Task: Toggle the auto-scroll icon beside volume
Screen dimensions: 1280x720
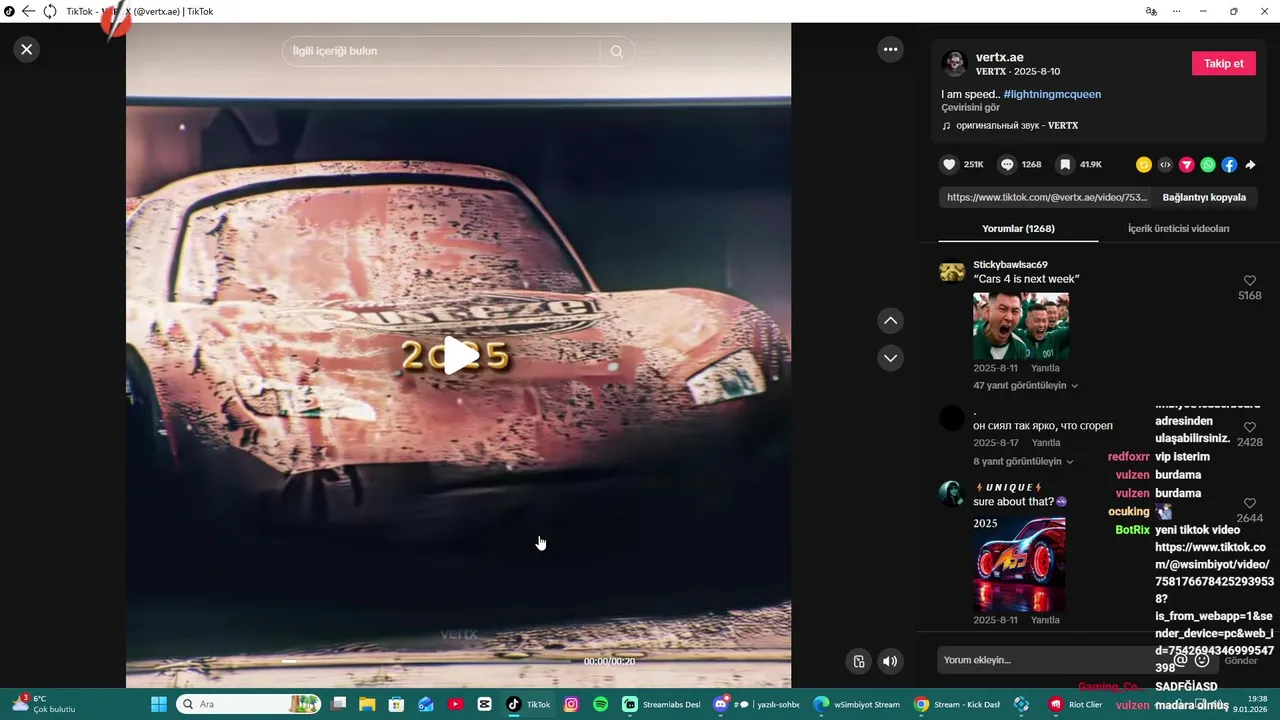Action: [x=858, y=661]
